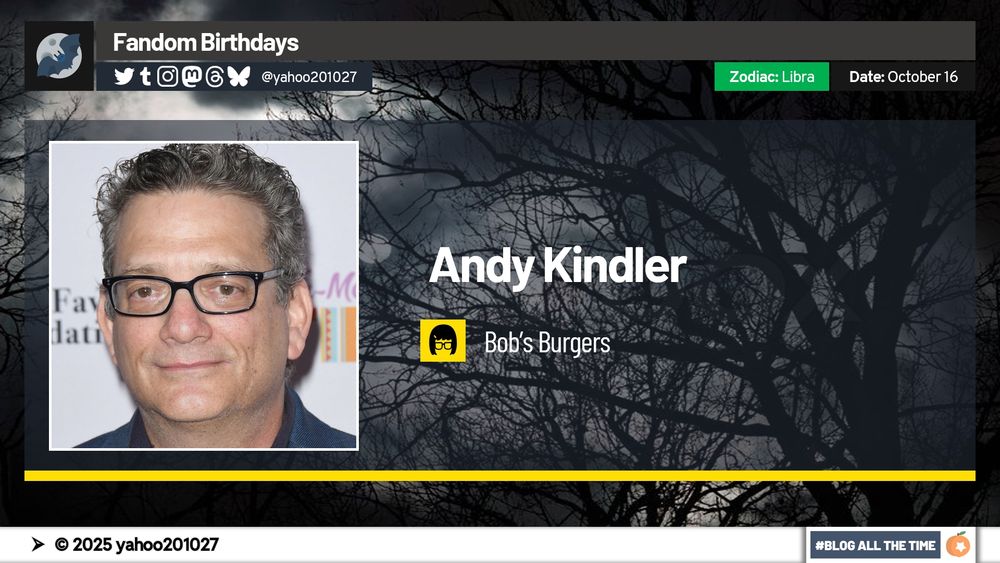Click the © 2025 yahoo201027 text
Viewport: 1000px width, 563px height.
(x=136, y=545)
